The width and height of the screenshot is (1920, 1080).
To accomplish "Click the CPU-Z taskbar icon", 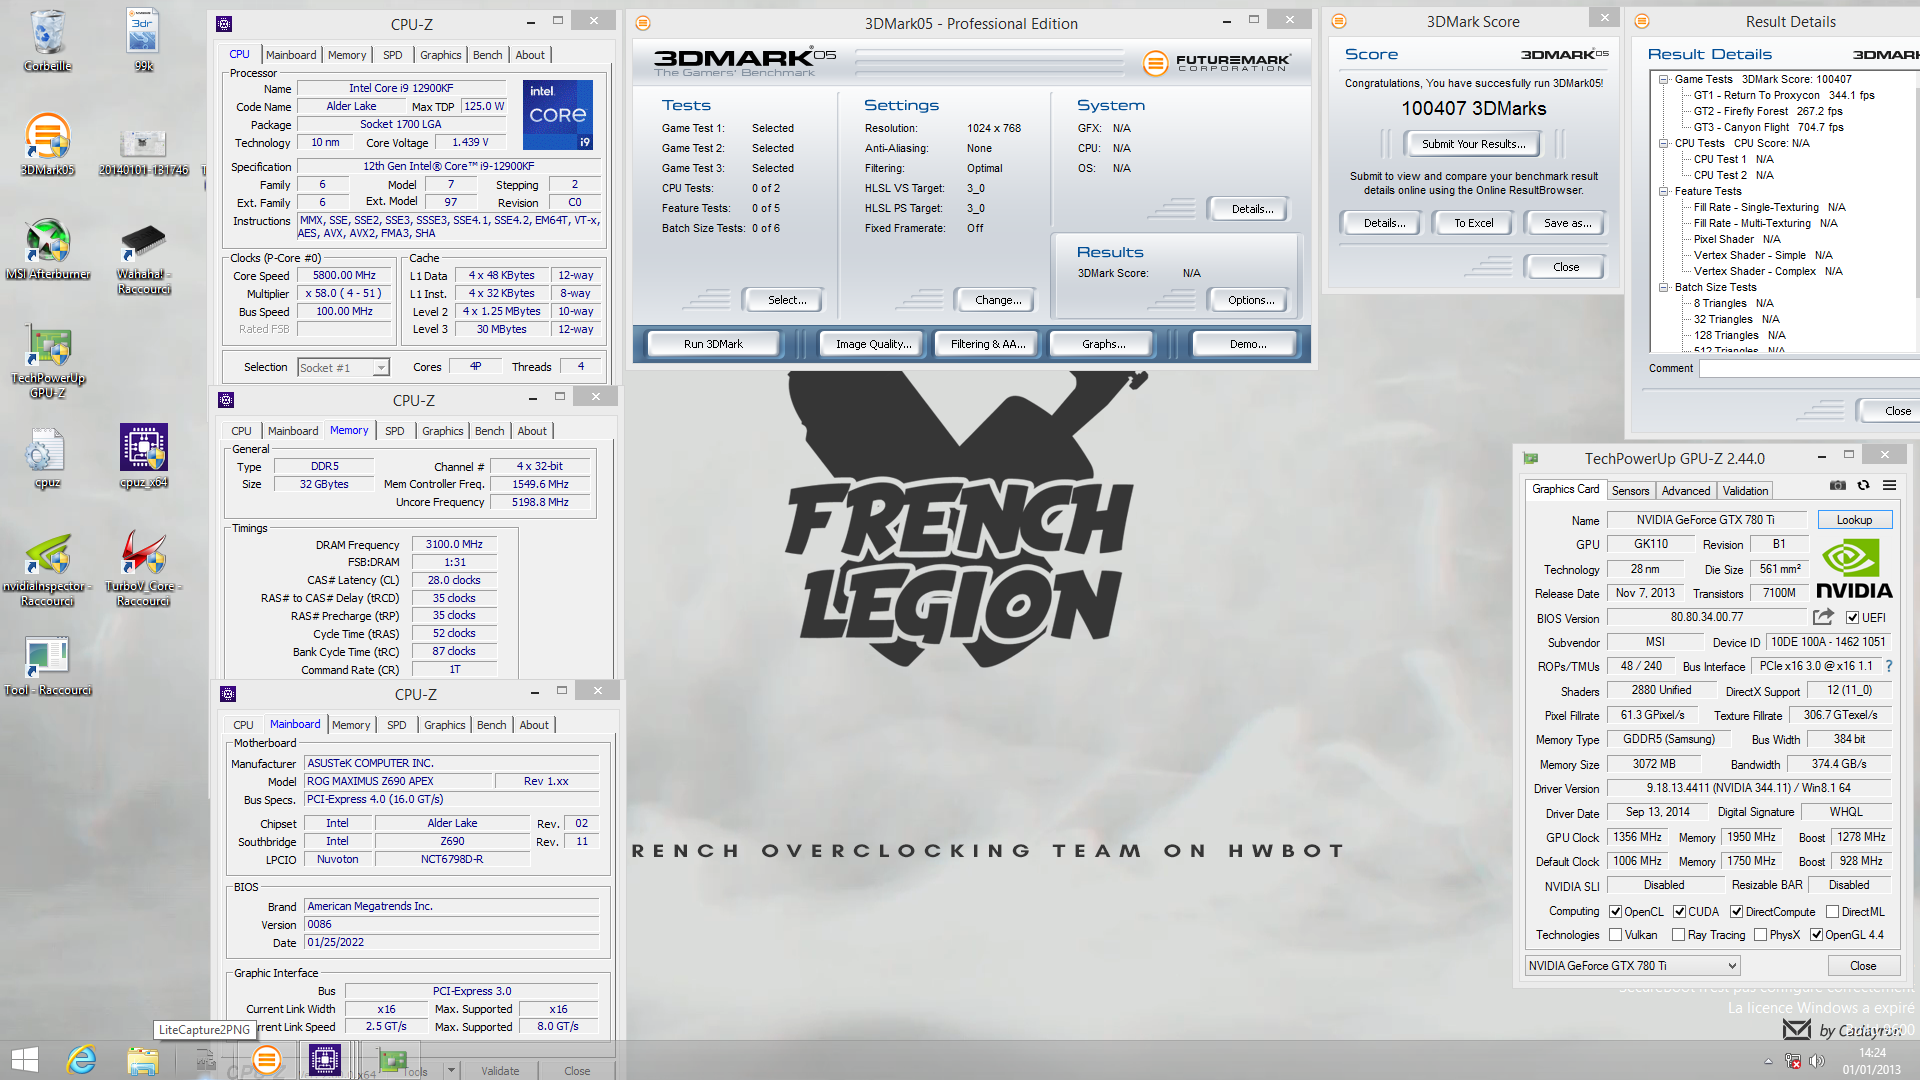I will 325,1060.
